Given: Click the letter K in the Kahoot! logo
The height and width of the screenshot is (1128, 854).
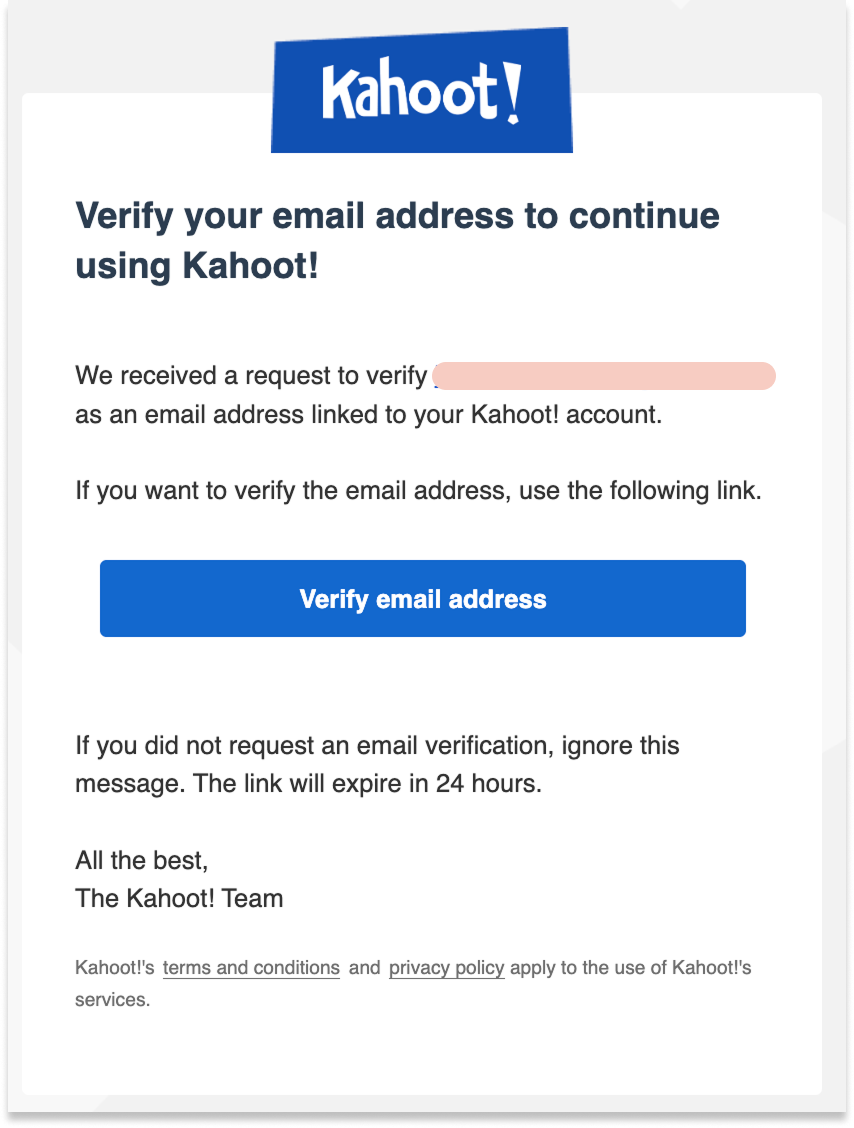Looking at the screenshot, I should tap(335, 92).
